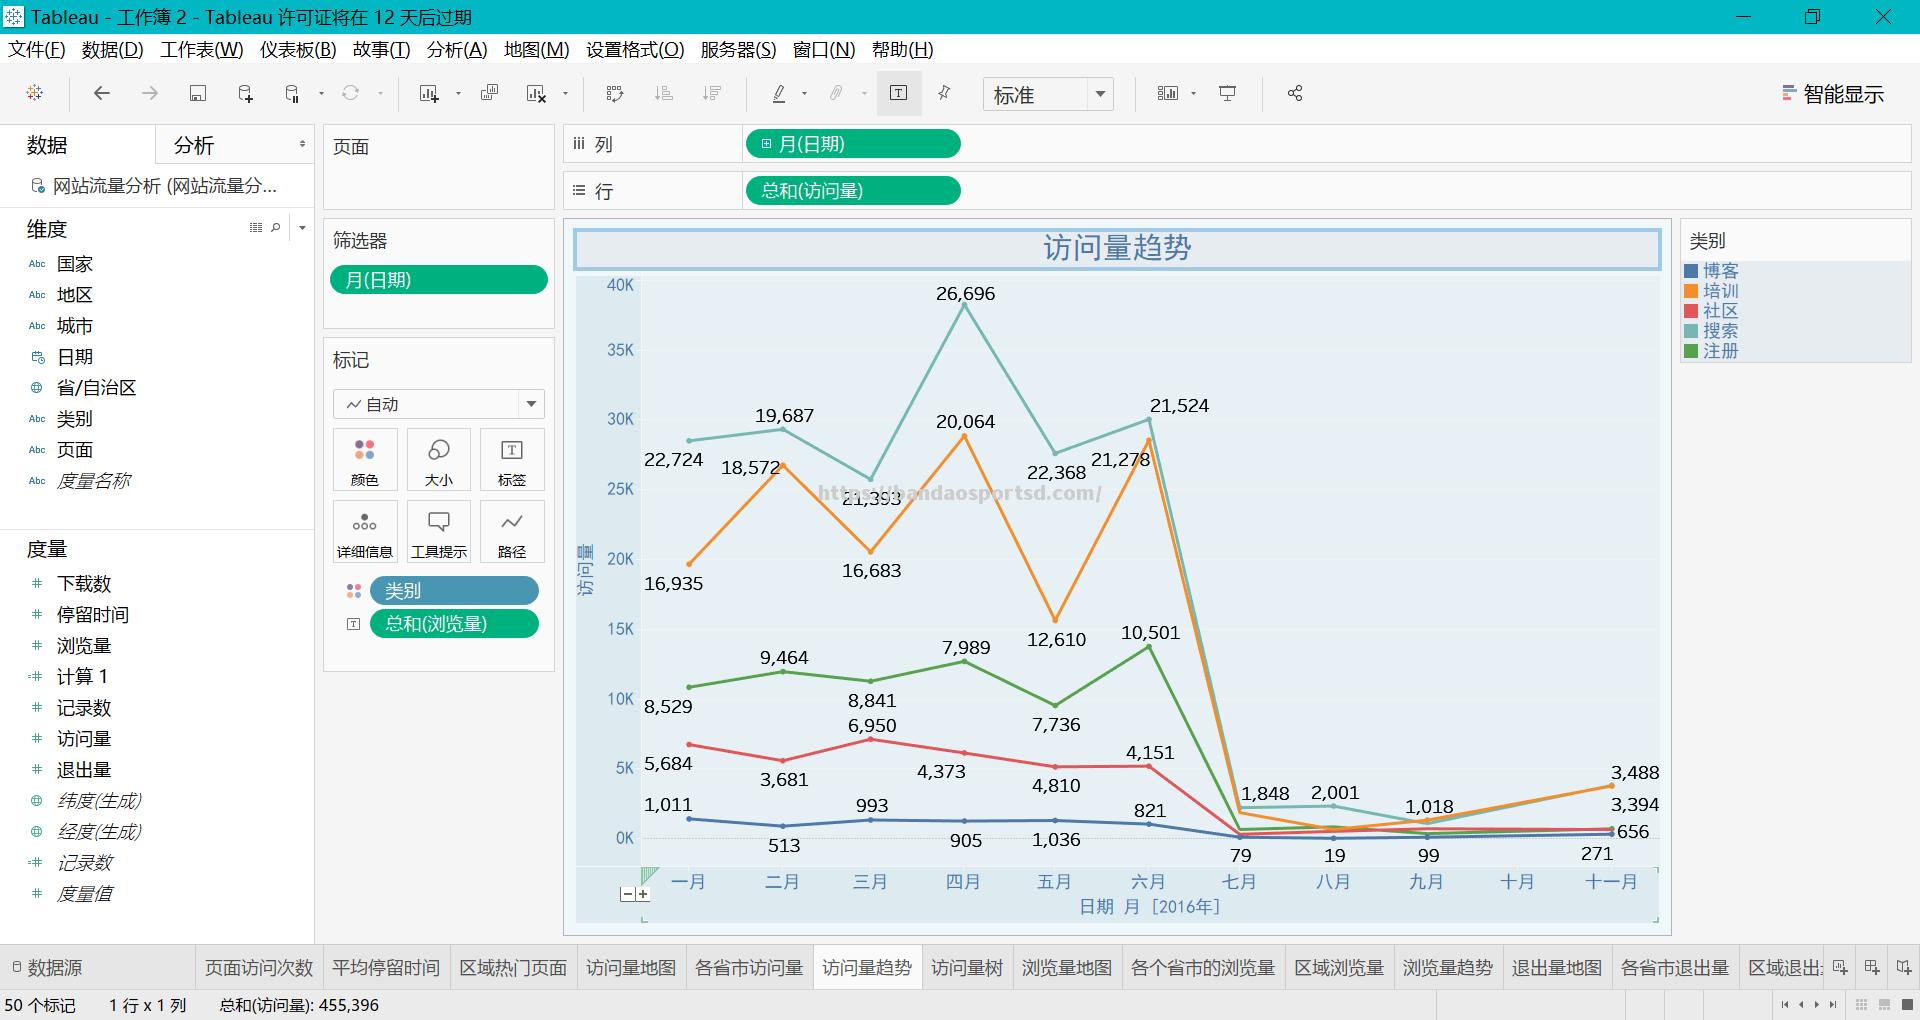
Task: Open the 智能显示 Show Me panel
Action: click(1832, 94)
